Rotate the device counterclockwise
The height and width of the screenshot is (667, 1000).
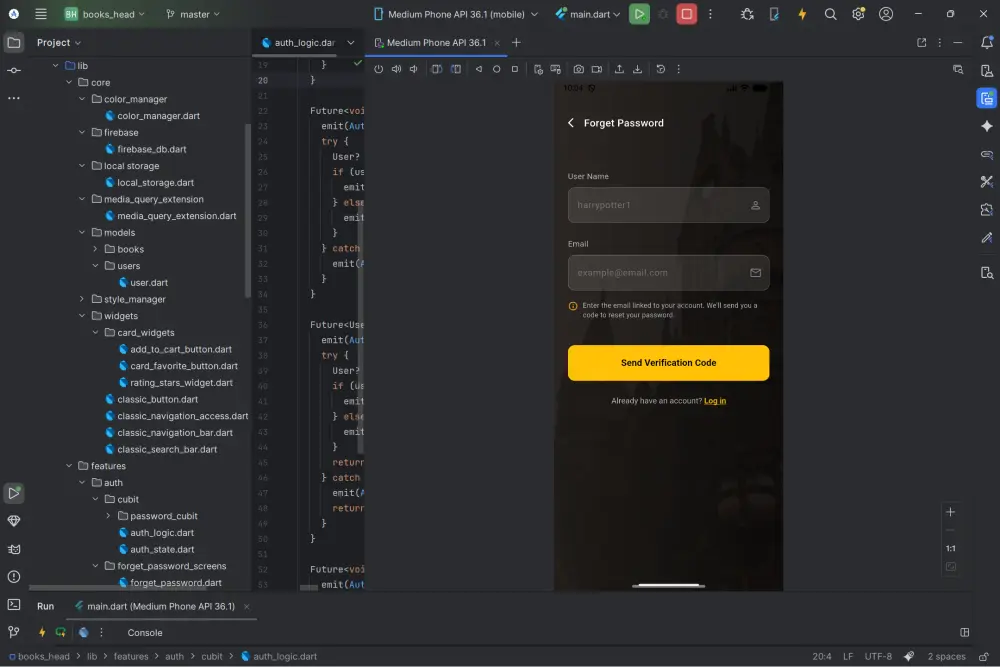point(437,69)
